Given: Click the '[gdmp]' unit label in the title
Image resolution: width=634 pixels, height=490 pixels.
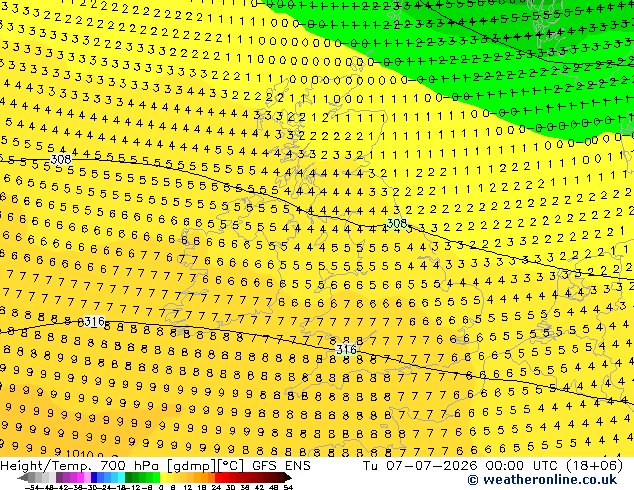Looking at the screenshot, I should click(x=191, y=466).
